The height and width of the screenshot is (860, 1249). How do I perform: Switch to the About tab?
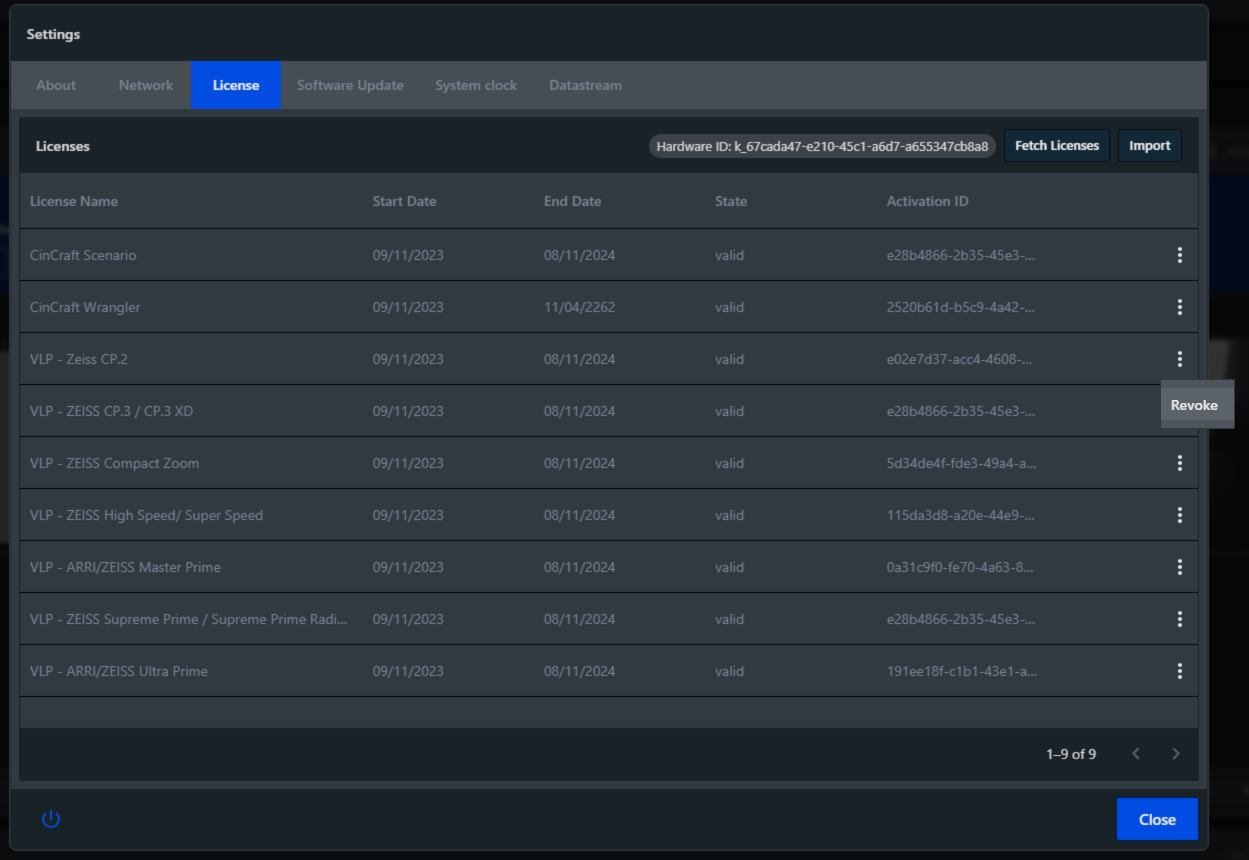56,85
